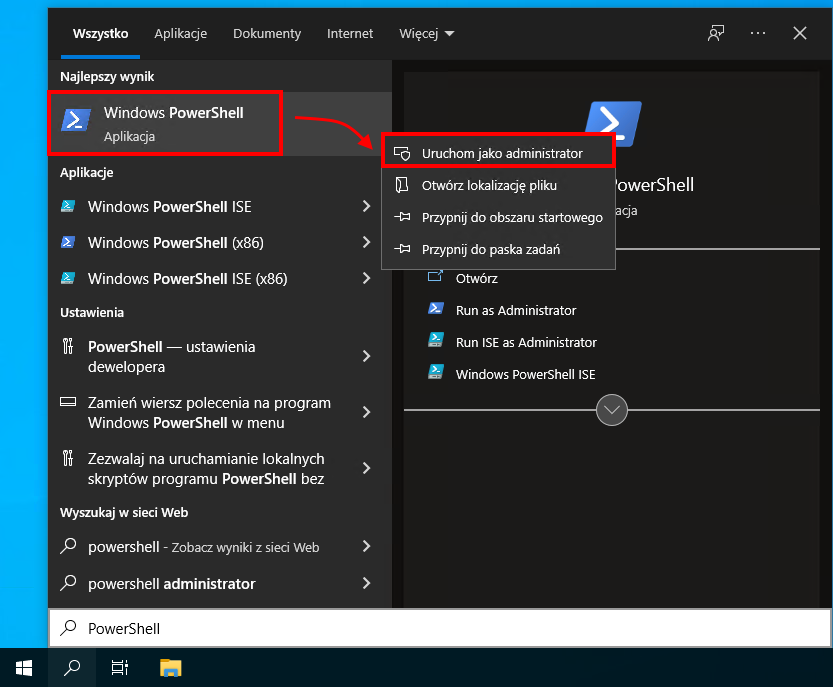Click 'Otwórz' in the details pane

pyautogui.click(x=477, y=278)
